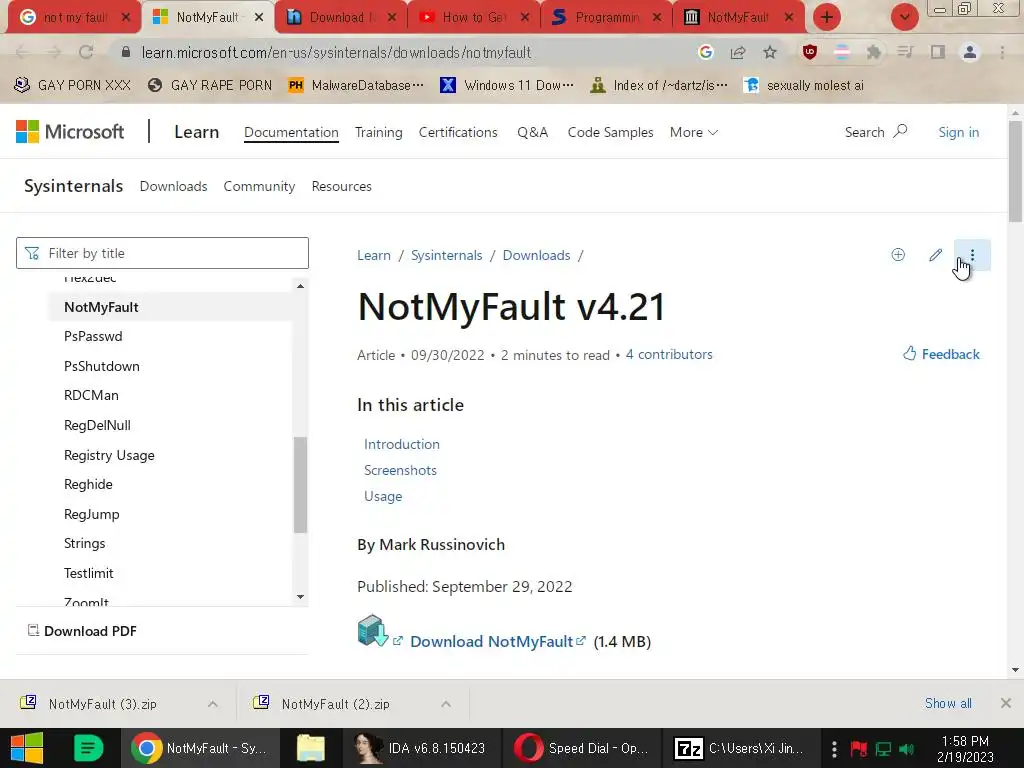Image resolution: width=1024 pixels, height=768 pixels.
Task: Open the 7-Zip window from the taskbar
Action: click(740, 748)
